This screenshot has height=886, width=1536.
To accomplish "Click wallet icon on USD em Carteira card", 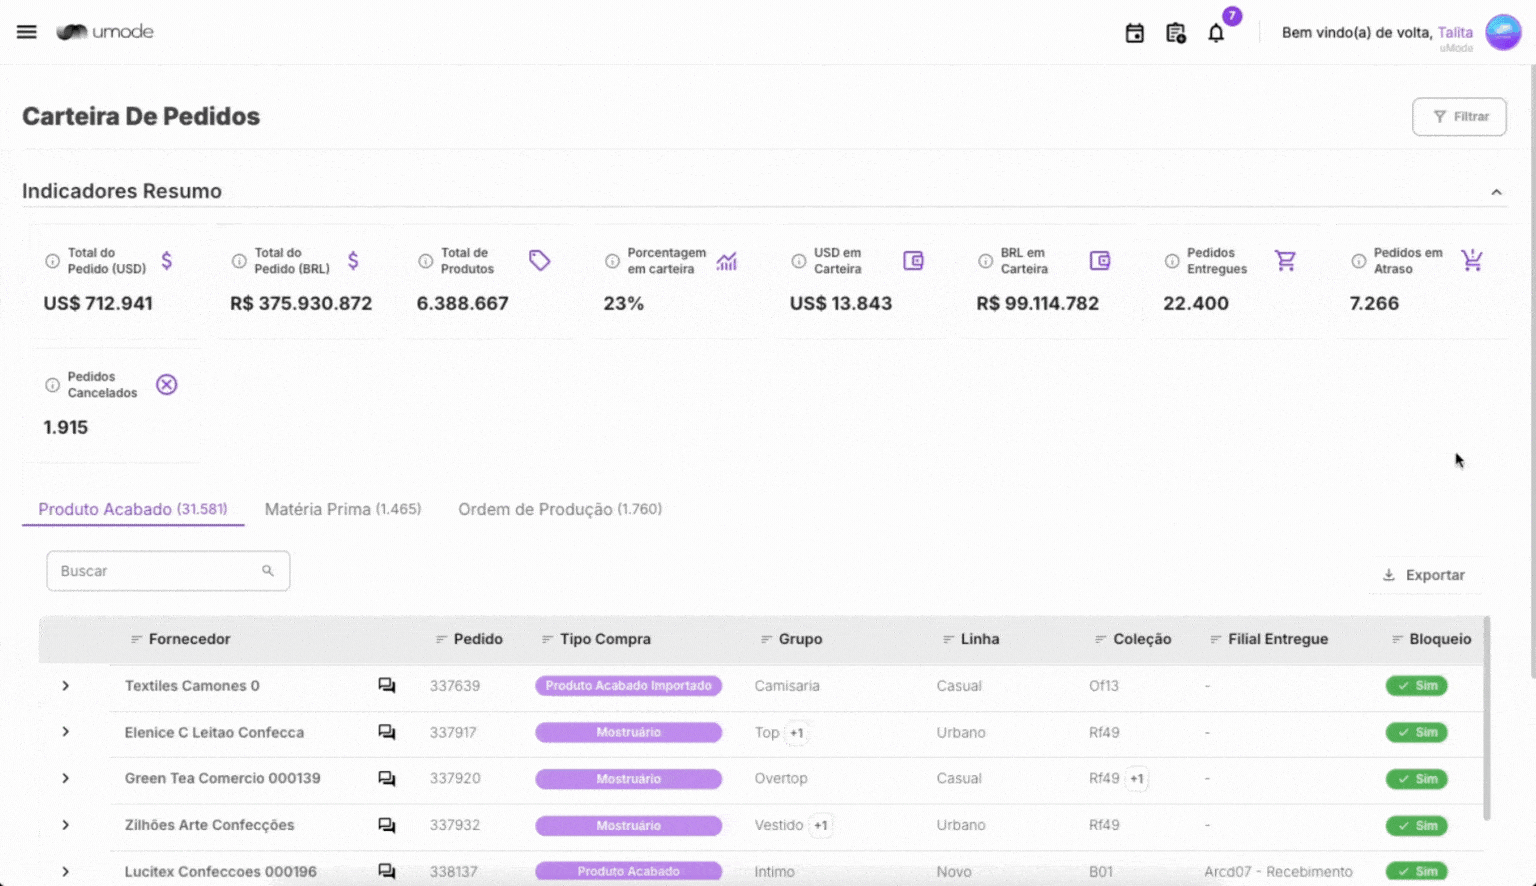I will 913,261.
